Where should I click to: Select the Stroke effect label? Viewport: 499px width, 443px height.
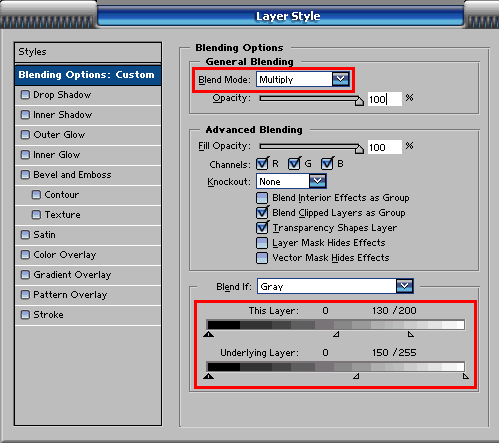(48, 315)
